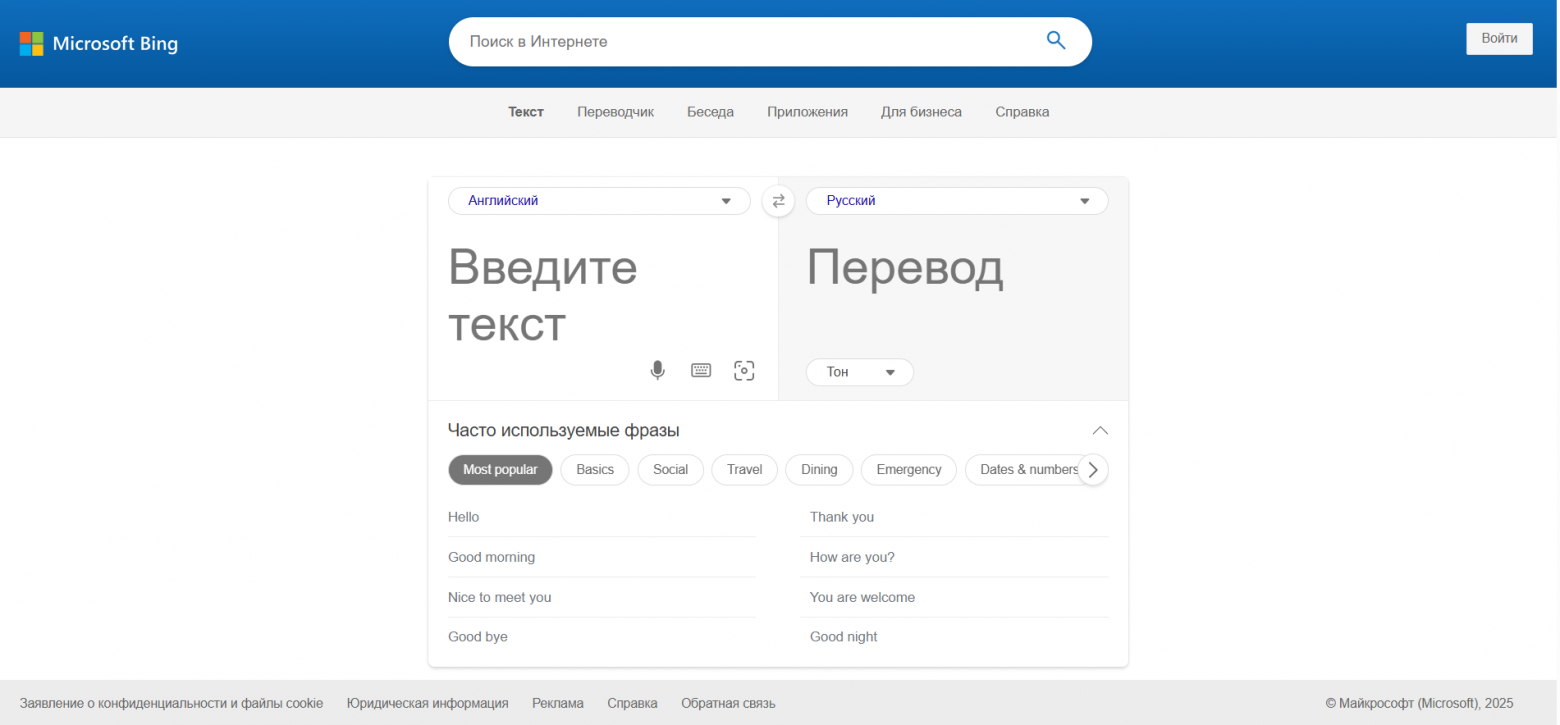Click the search magnifier icon
This screenshot has width=1560, height=725.
[x=1056, y=40]
